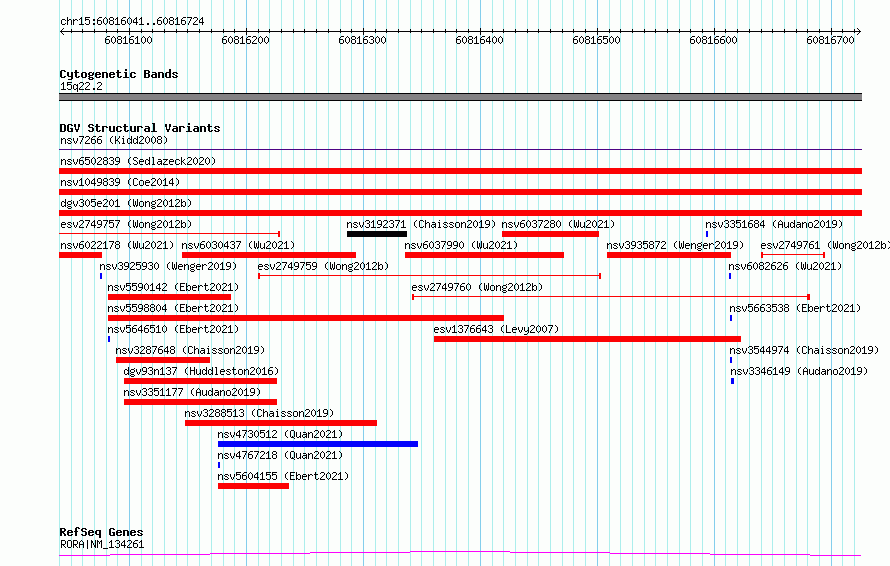Open nsv3288513 (Chaisson2019) label

[x=259, y=413]
